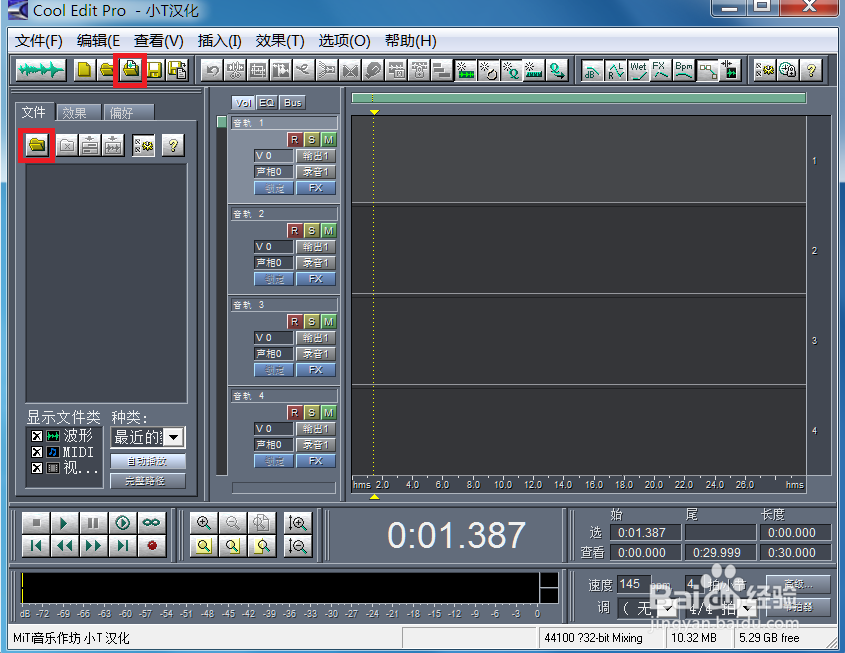Open track 2 output 输出1 selector

tap(316, 247)
